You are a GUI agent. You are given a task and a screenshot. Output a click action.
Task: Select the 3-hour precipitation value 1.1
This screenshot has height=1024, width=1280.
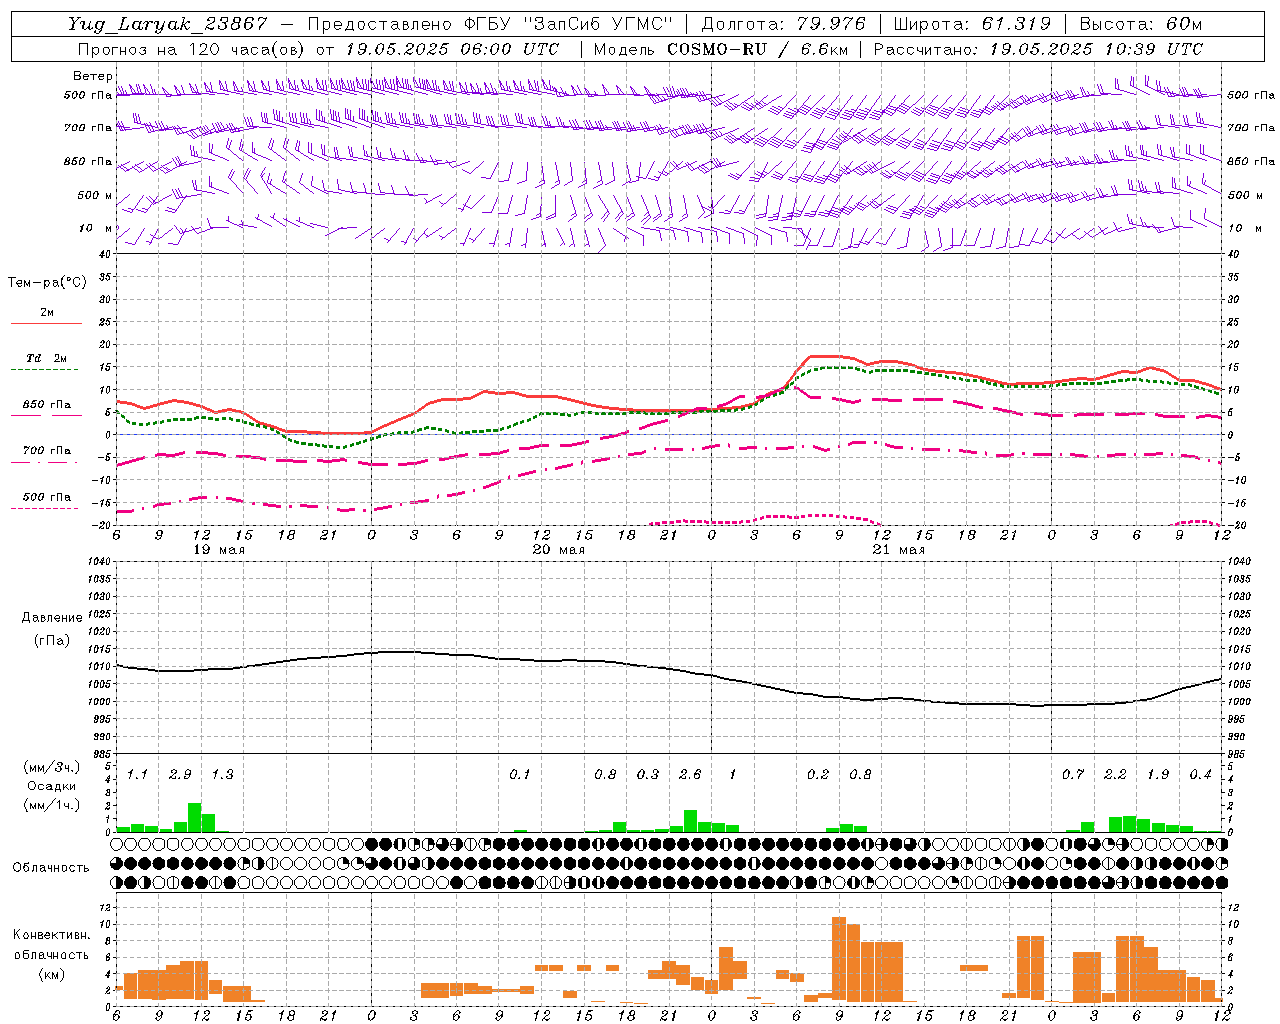tap(137, 774)
